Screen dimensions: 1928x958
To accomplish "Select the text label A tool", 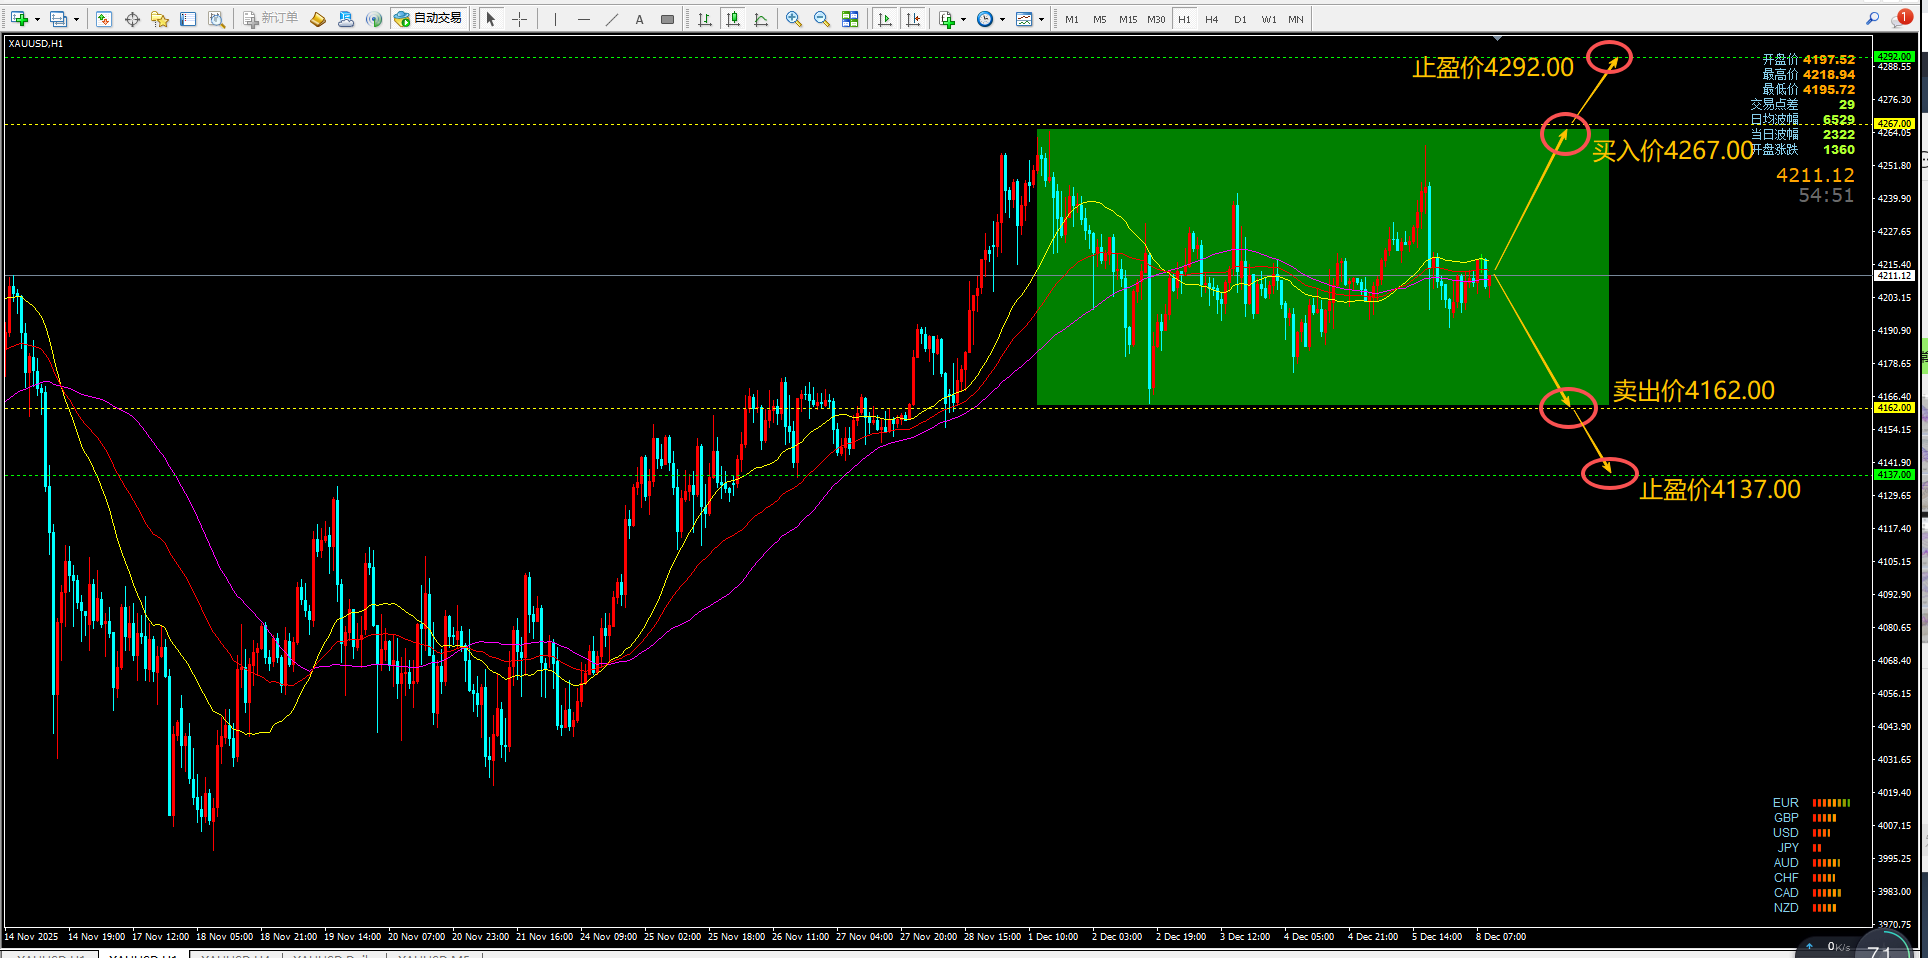I will pyautogui.click(x=640, y=19).
